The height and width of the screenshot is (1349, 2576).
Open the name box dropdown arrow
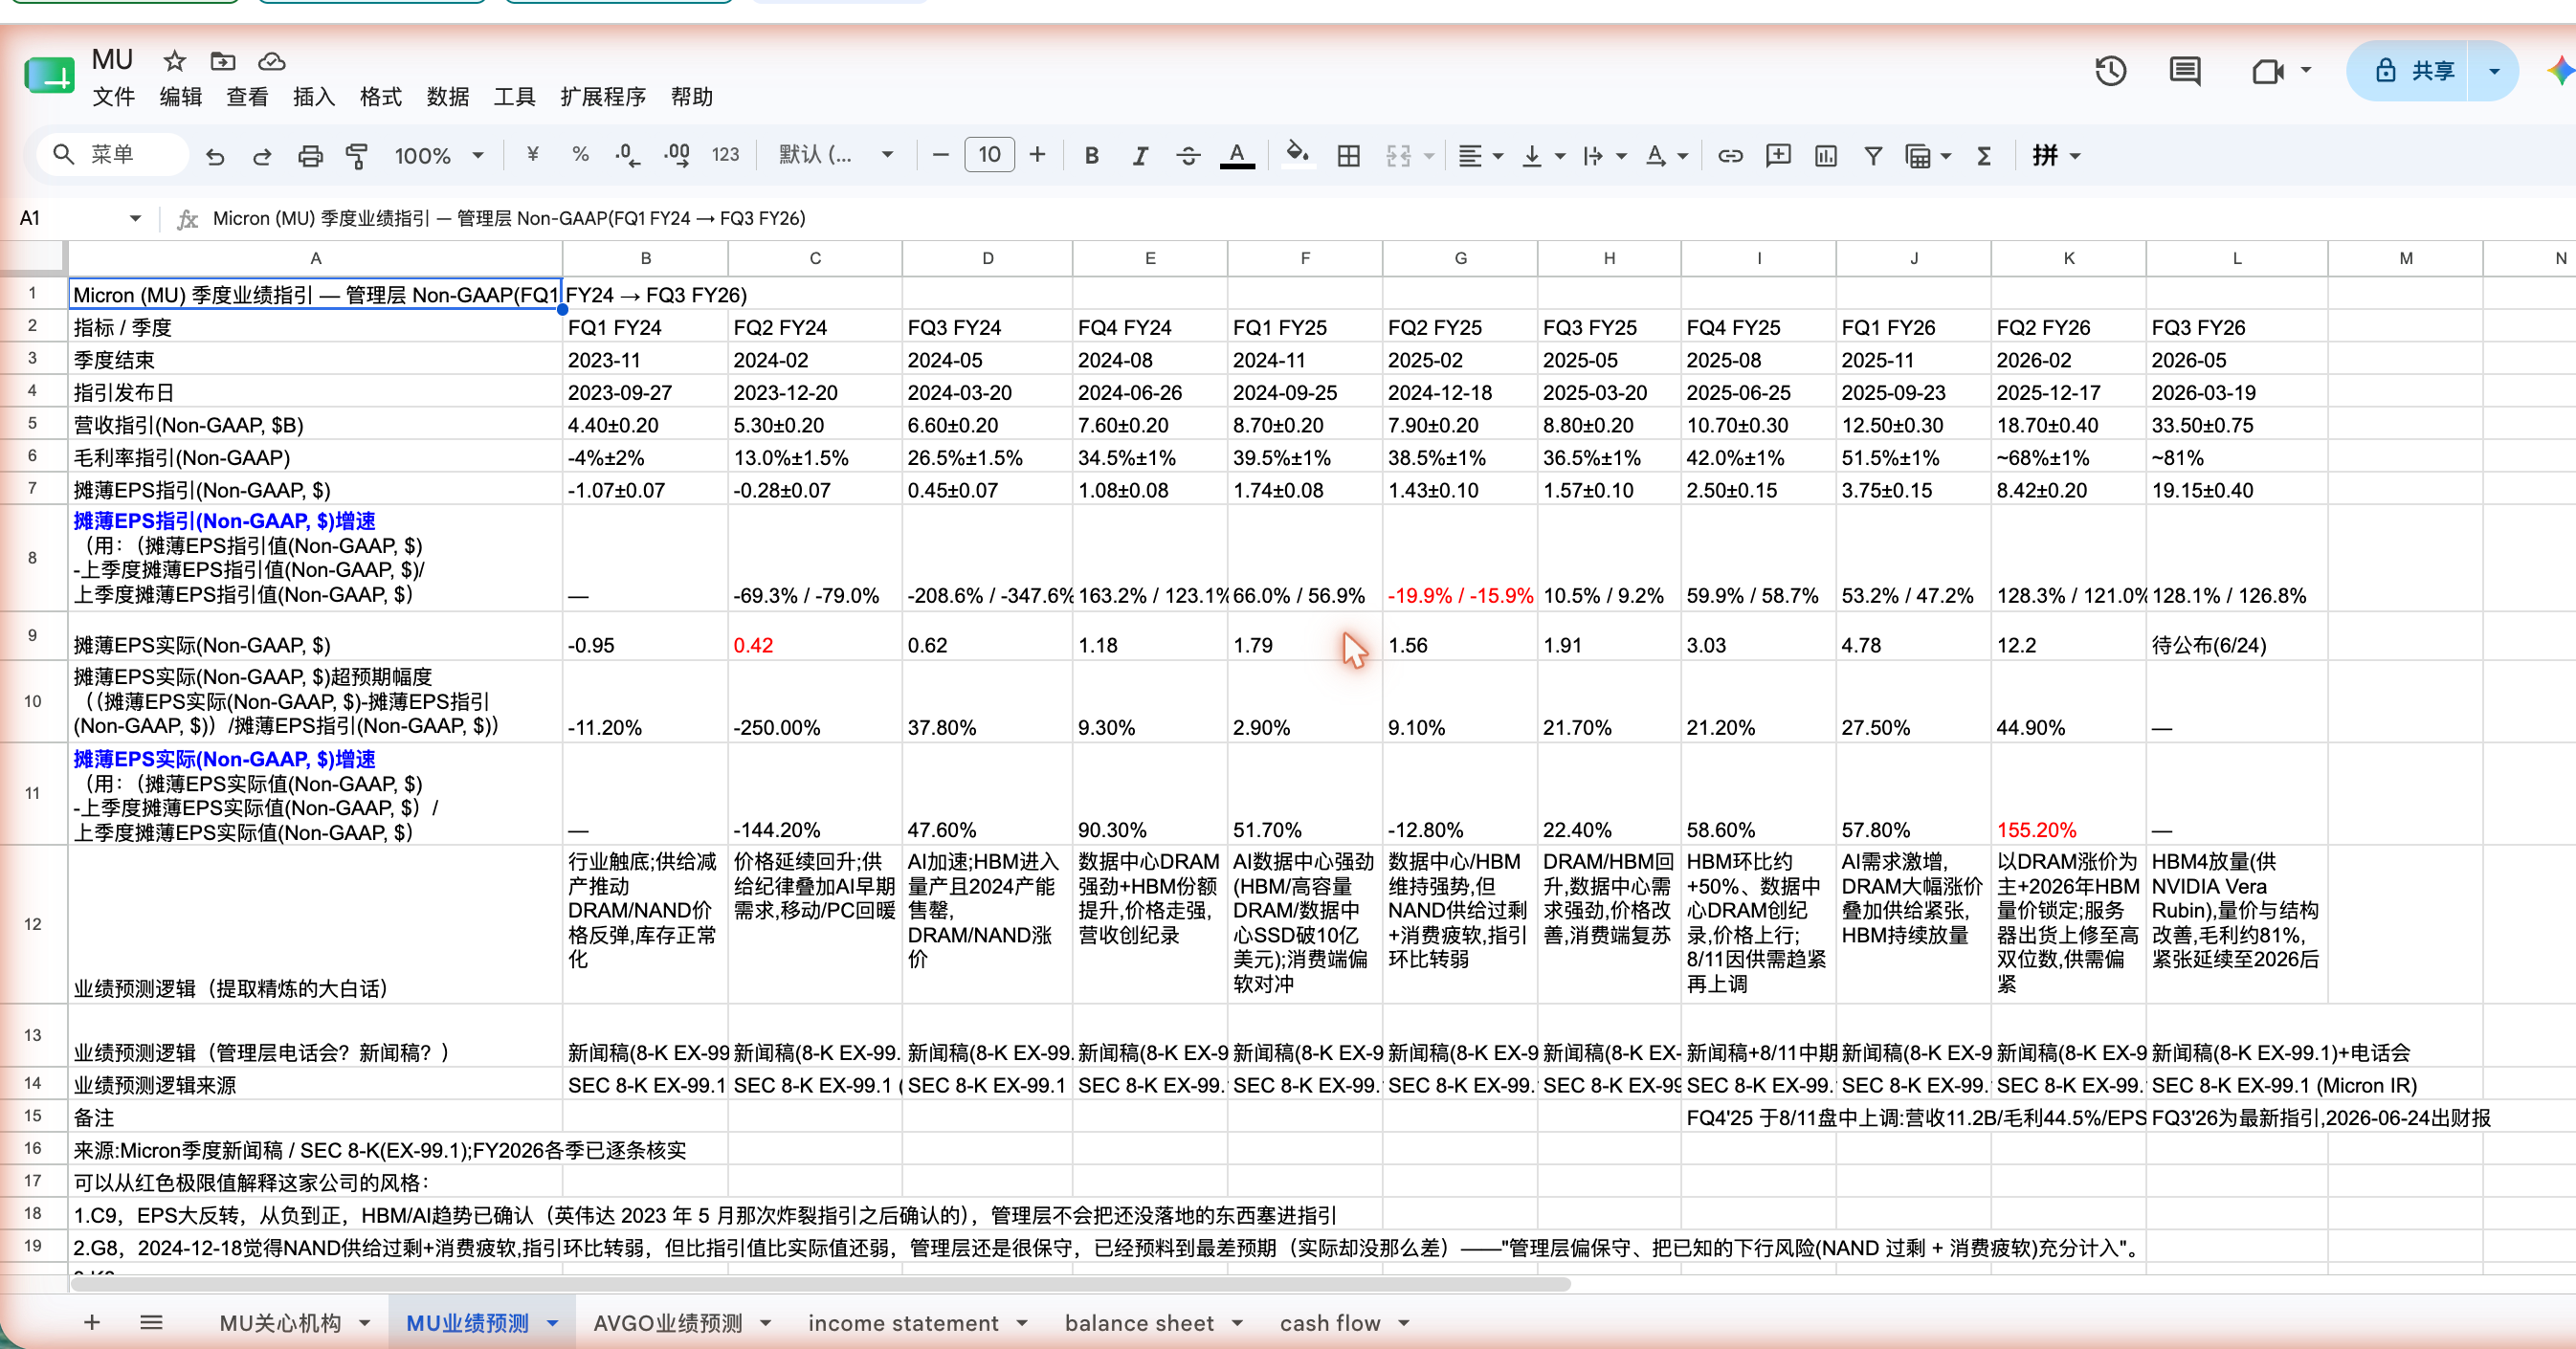click(x=135, y=218)
